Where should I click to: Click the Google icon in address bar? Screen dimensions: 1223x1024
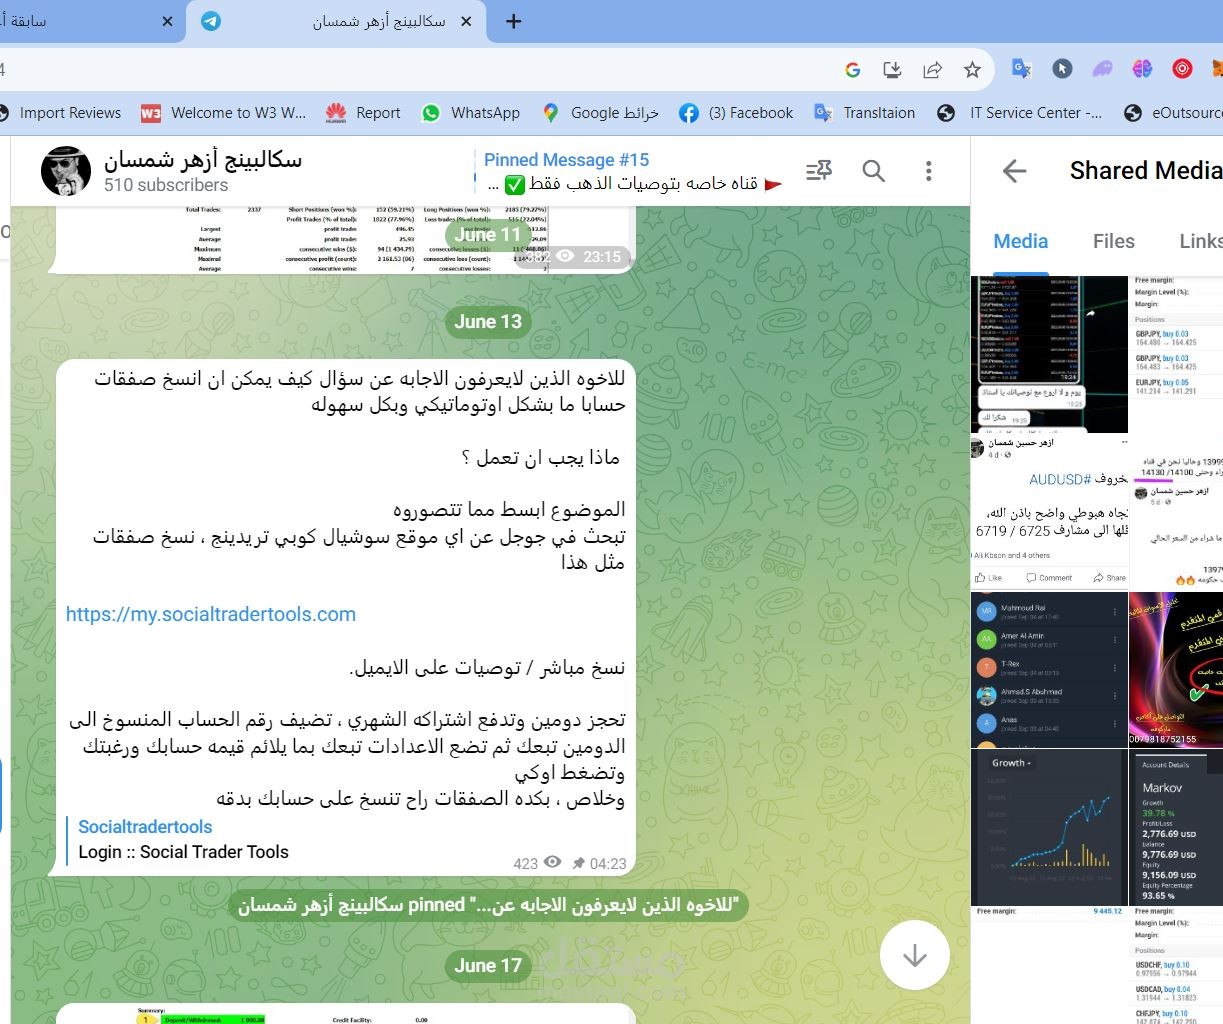pyautogui.click(x=853, y=69)
